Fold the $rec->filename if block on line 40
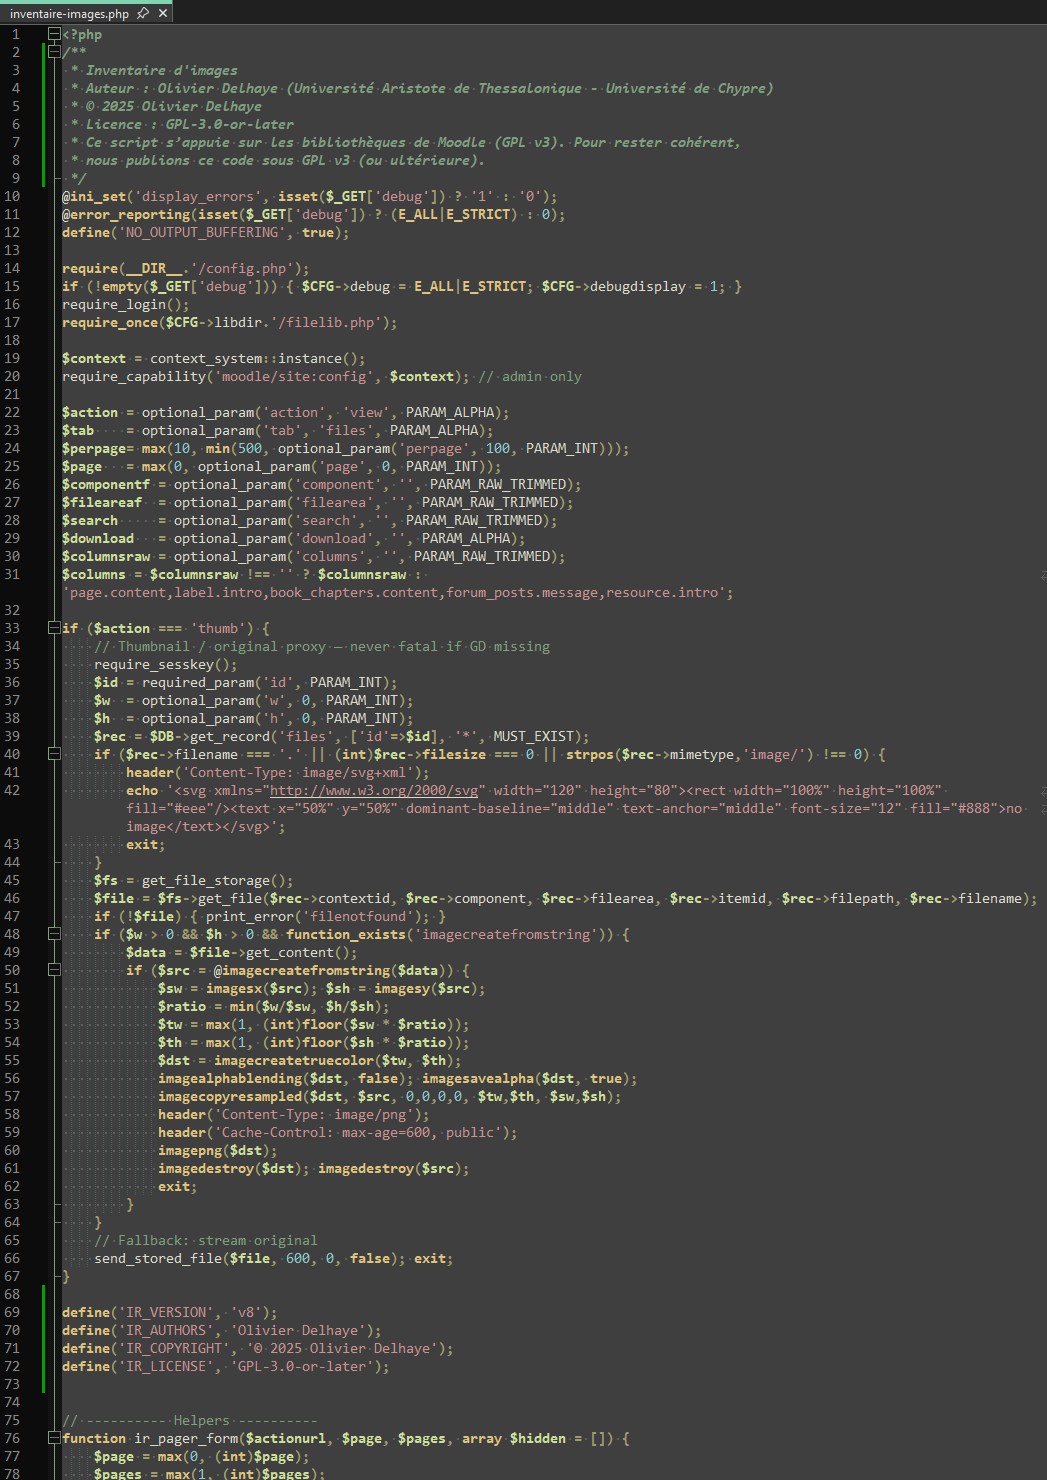This screenshot has height=1480, width=1047. (x=54, y=754)
